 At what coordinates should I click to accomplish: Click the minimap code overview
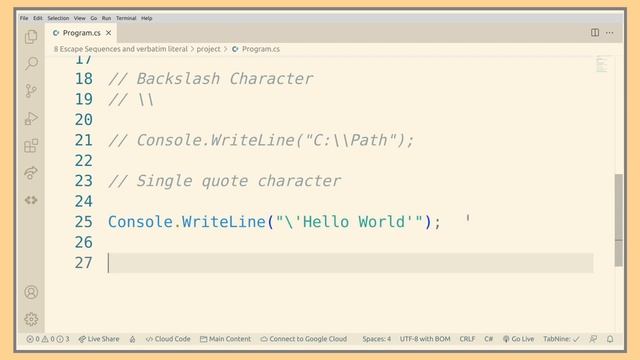pyautogui.click(x=602, y=64)
